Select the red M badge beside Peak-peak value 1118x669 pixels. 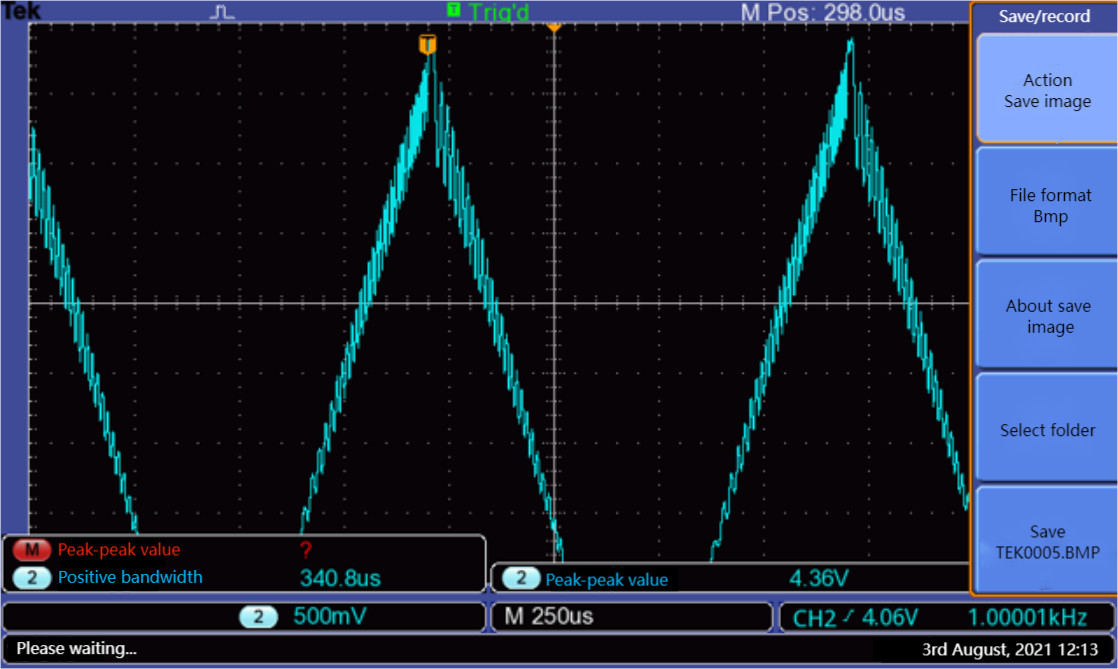[32, 549]
